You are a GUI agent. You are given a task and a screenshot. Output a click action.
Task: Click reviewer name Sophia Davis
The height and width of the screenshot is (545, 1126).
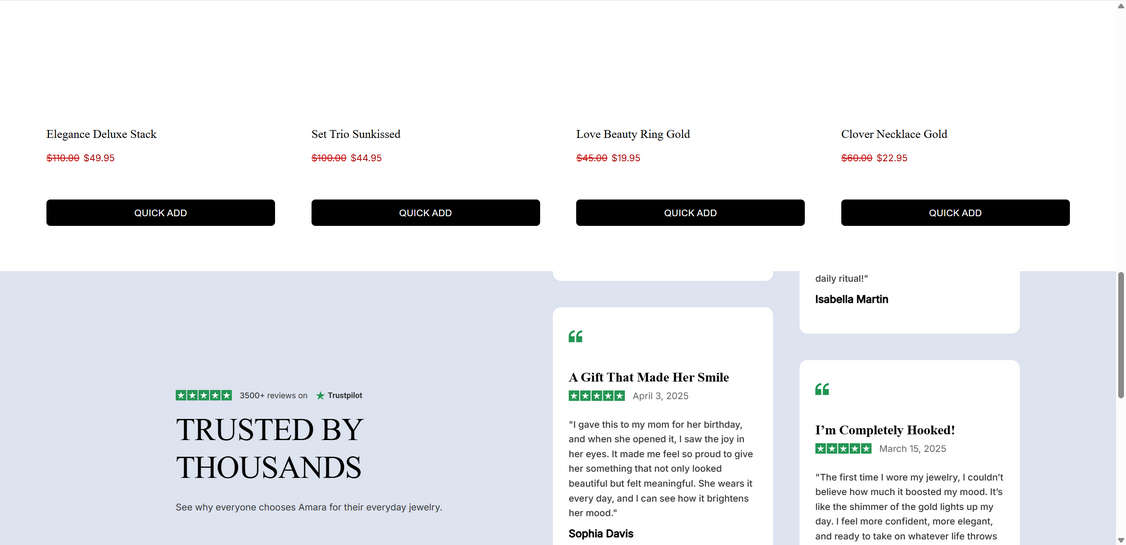tap(601, 534)
